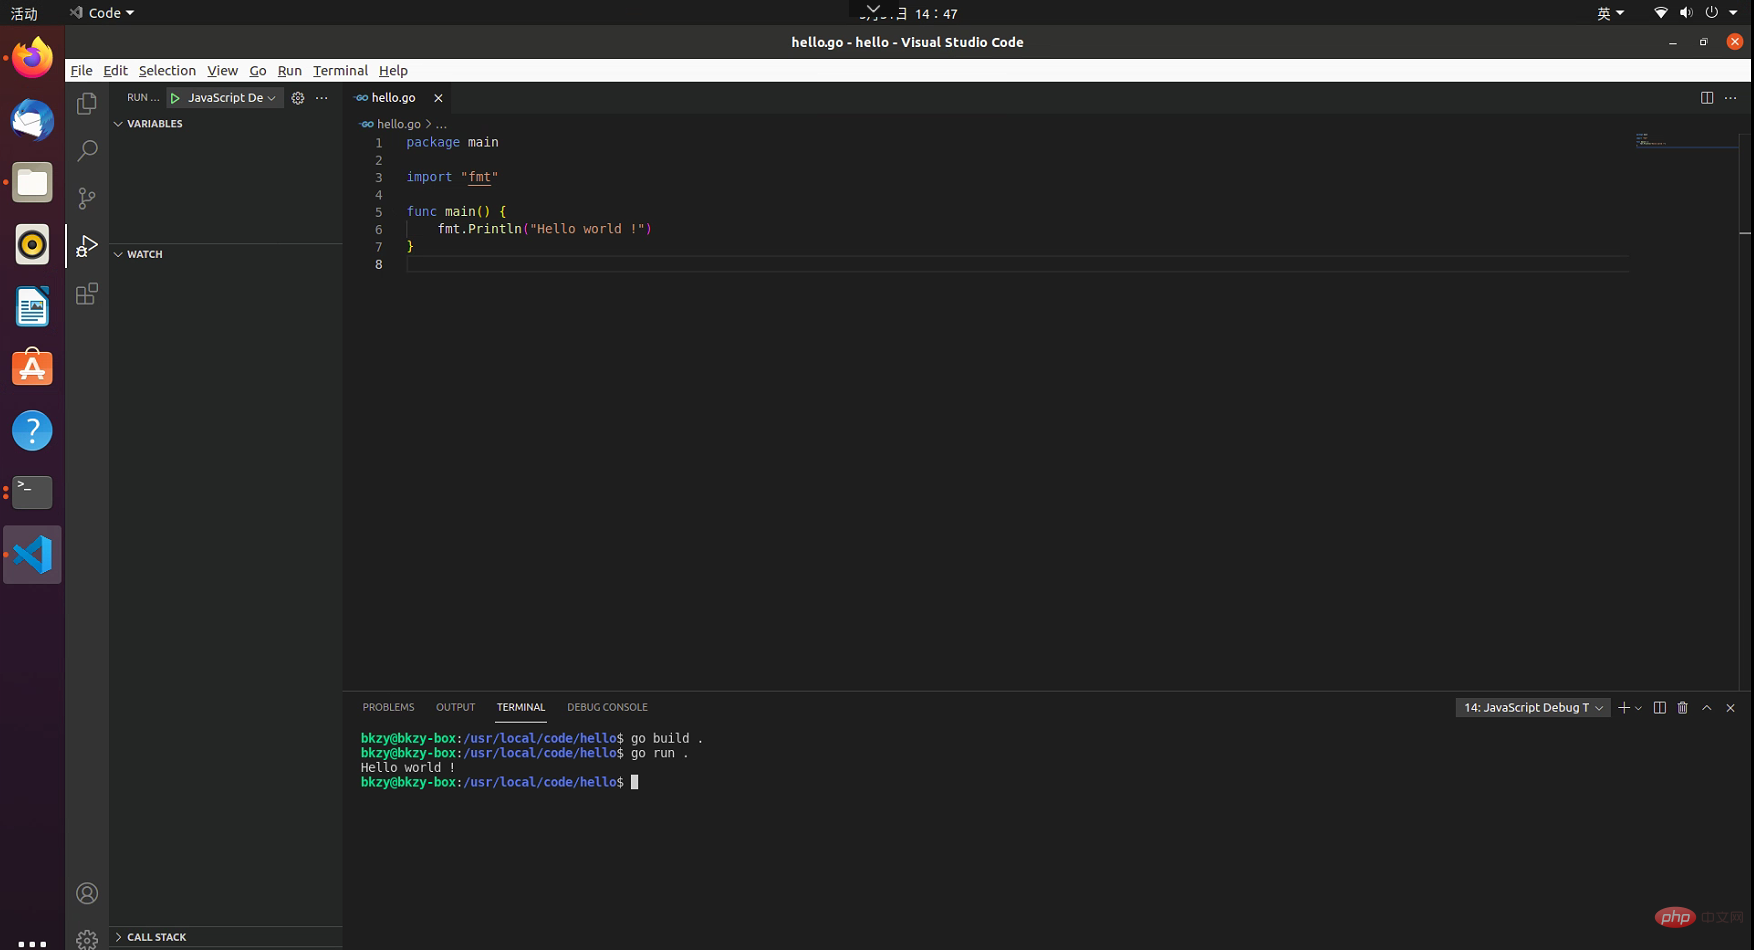
Task: Click the hello.go breadcrumb link
Action: pyautogui.click(x=398, y=124)
